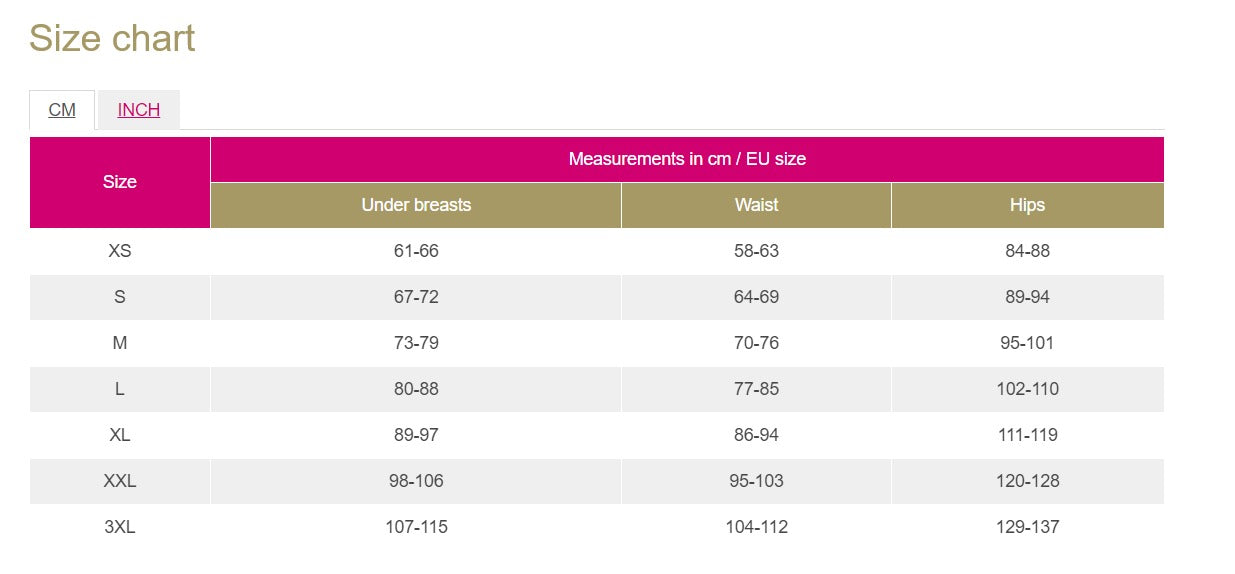Select the XL size row label

coord(120,435)
